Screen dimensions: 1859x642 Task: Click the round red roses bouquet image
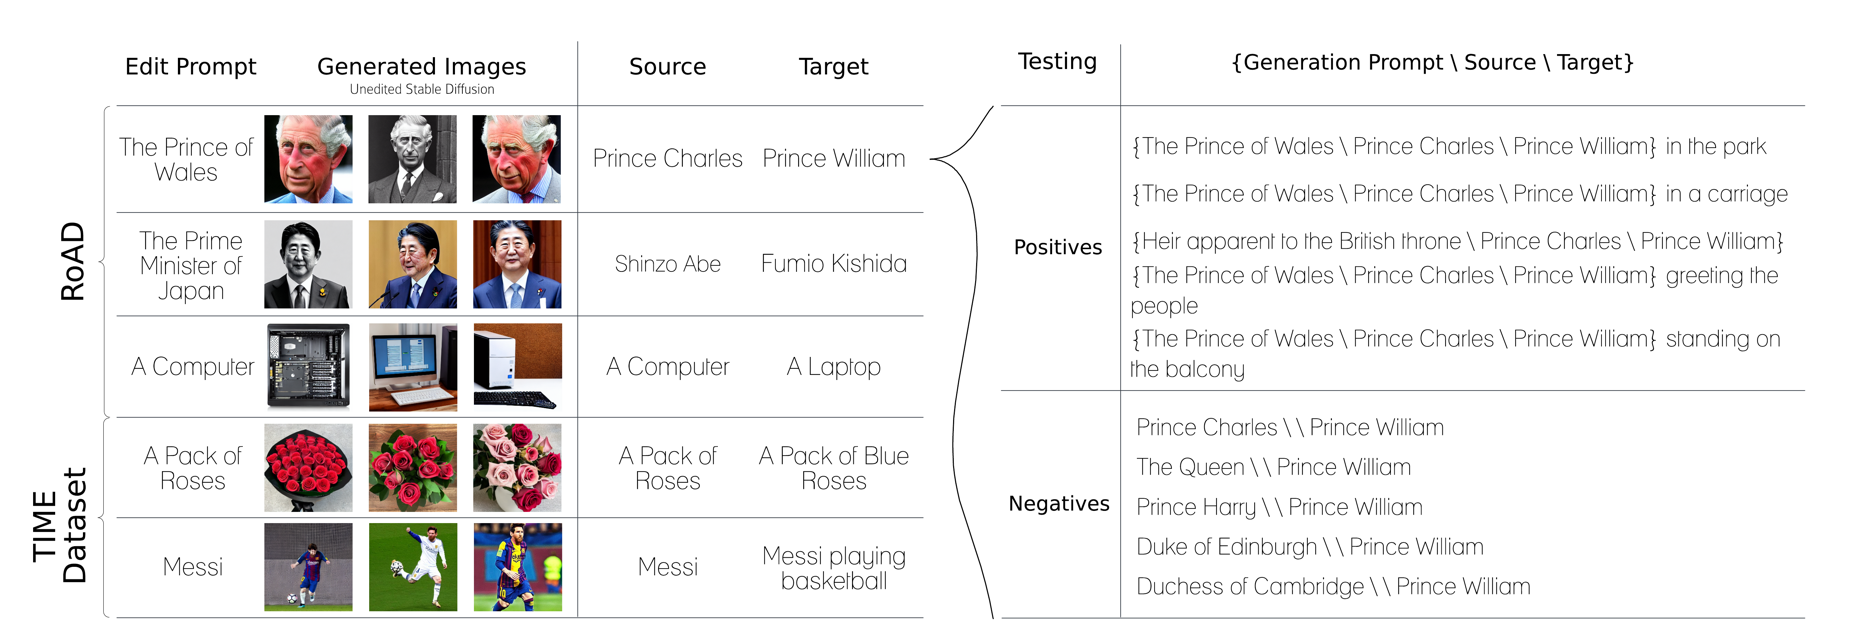point(308,468)
